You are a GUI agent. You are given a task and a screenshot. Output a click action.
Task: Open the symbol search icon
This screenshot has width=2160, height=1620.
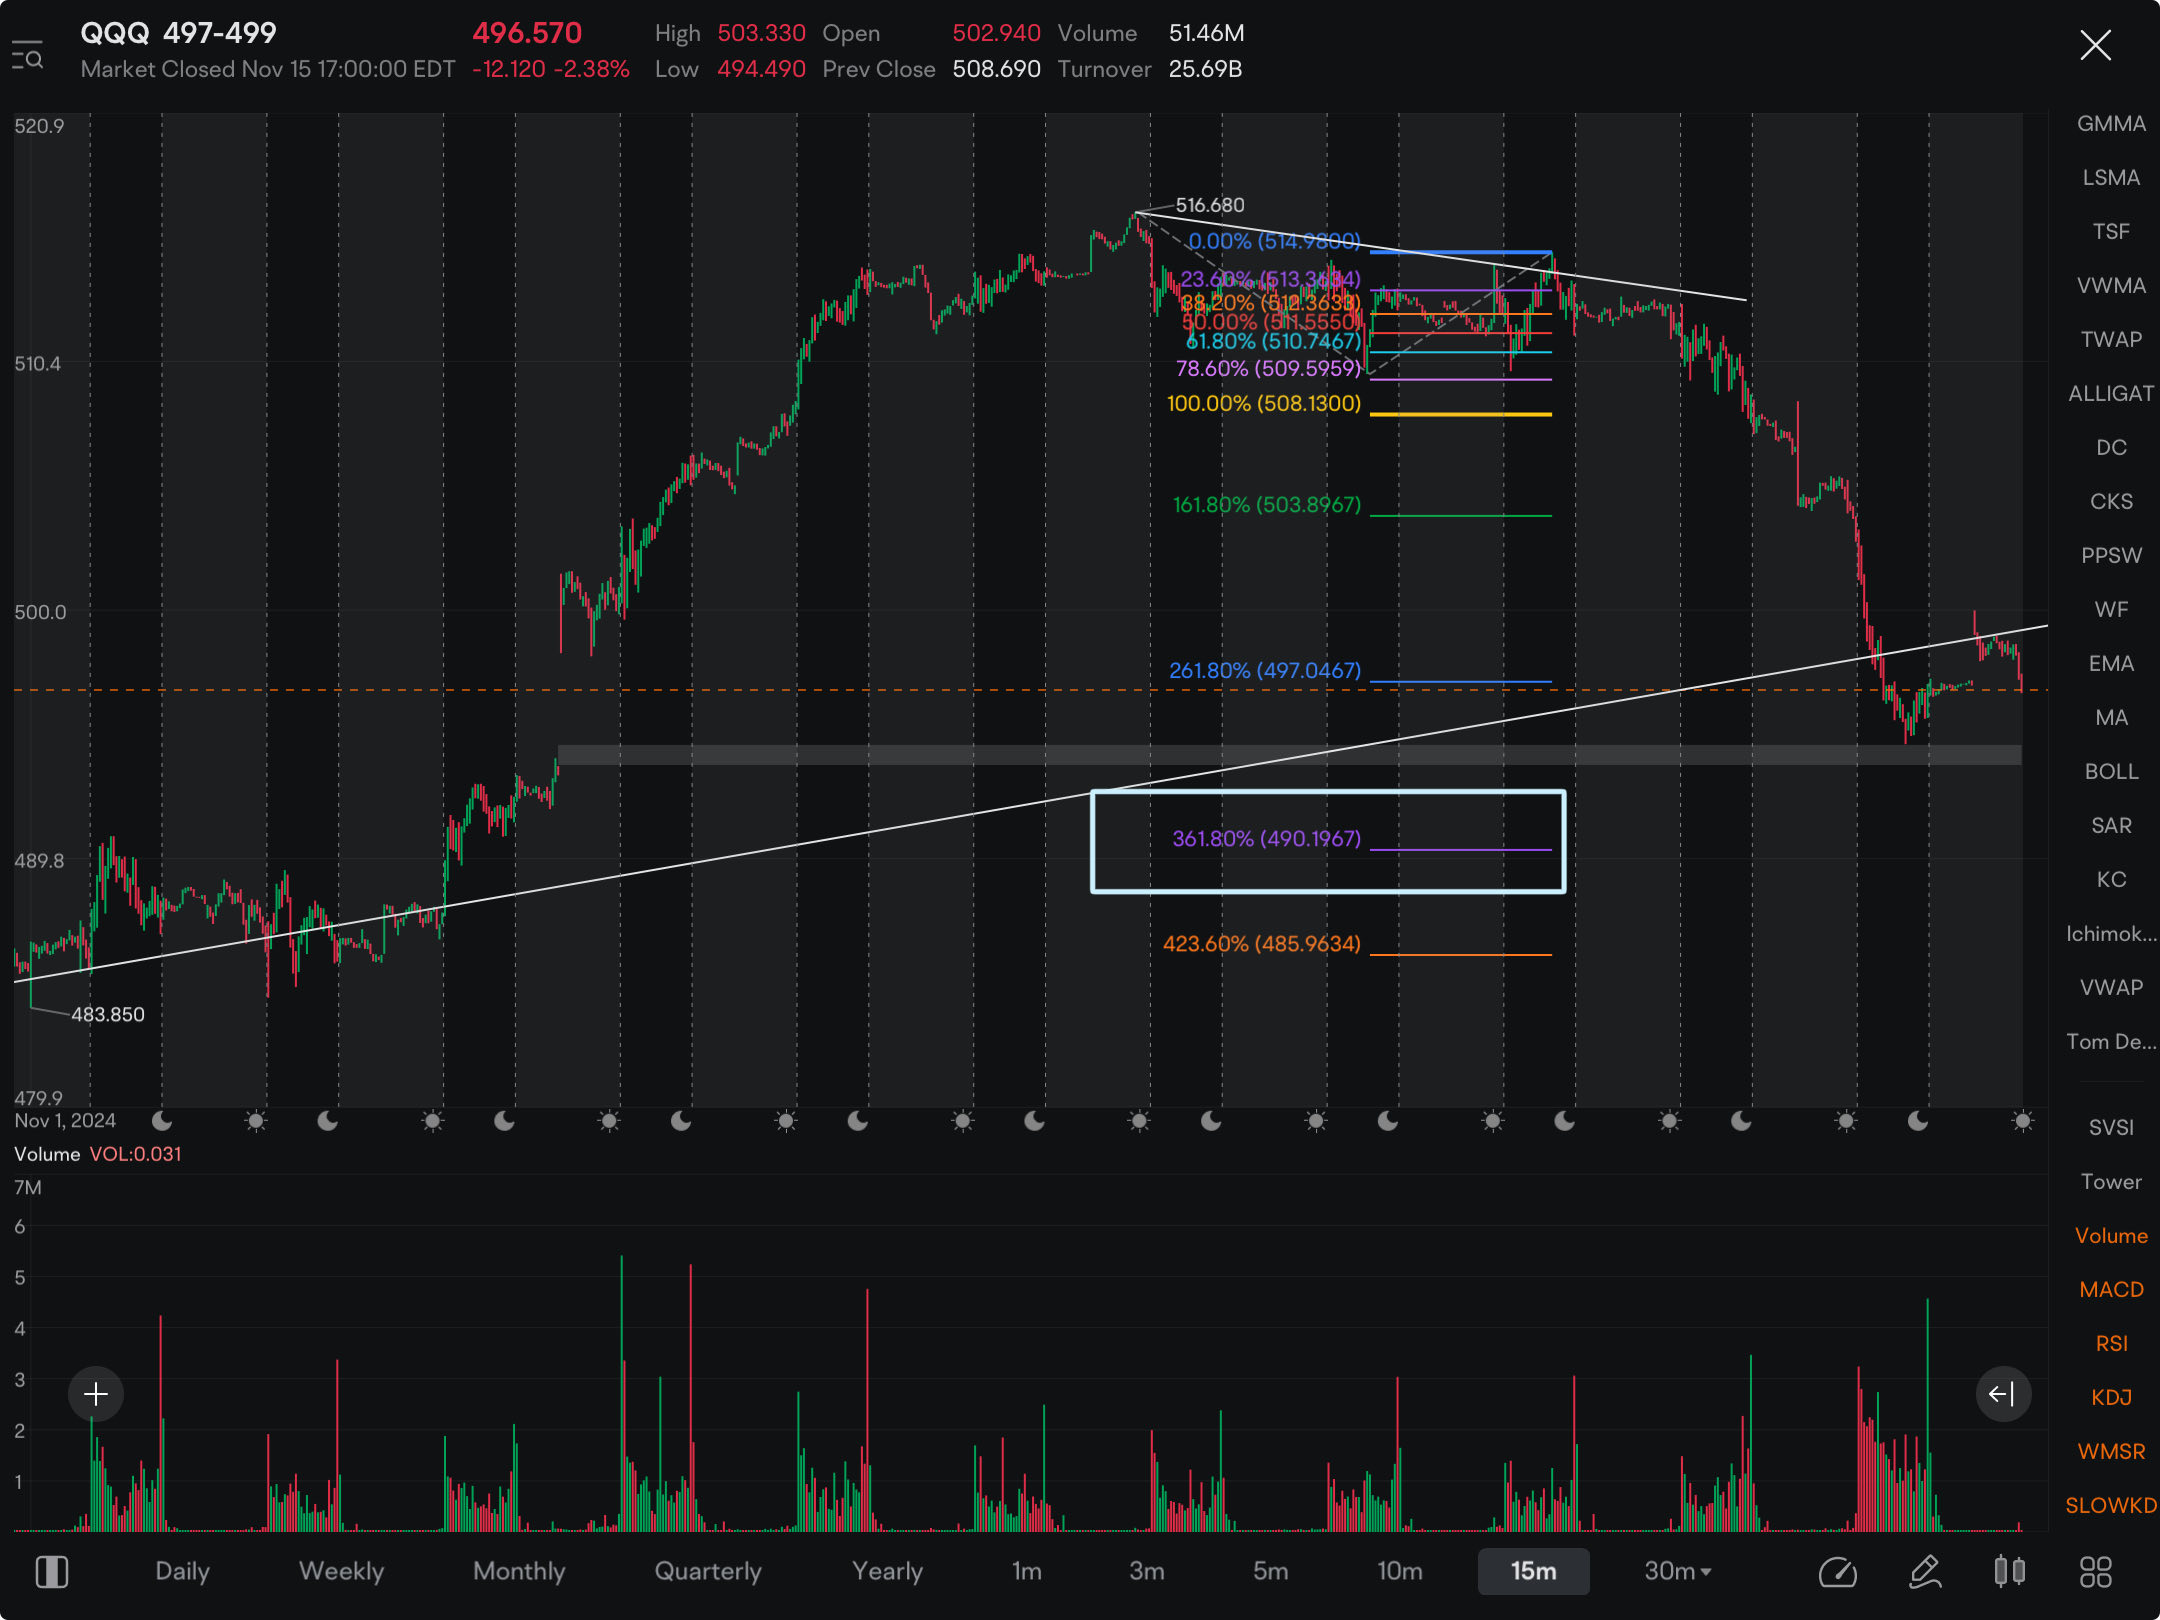[x=27, y=55]
